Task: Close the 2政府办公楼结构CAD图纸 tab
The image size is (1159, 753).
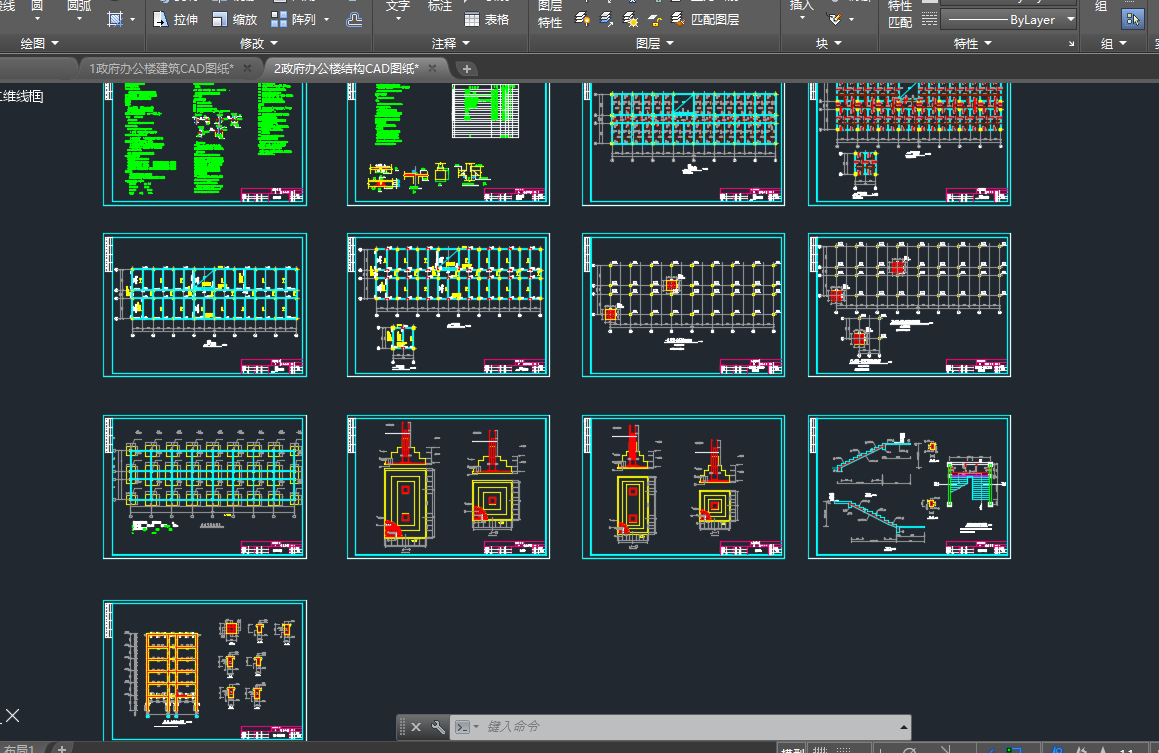Action: pos(432,68)
